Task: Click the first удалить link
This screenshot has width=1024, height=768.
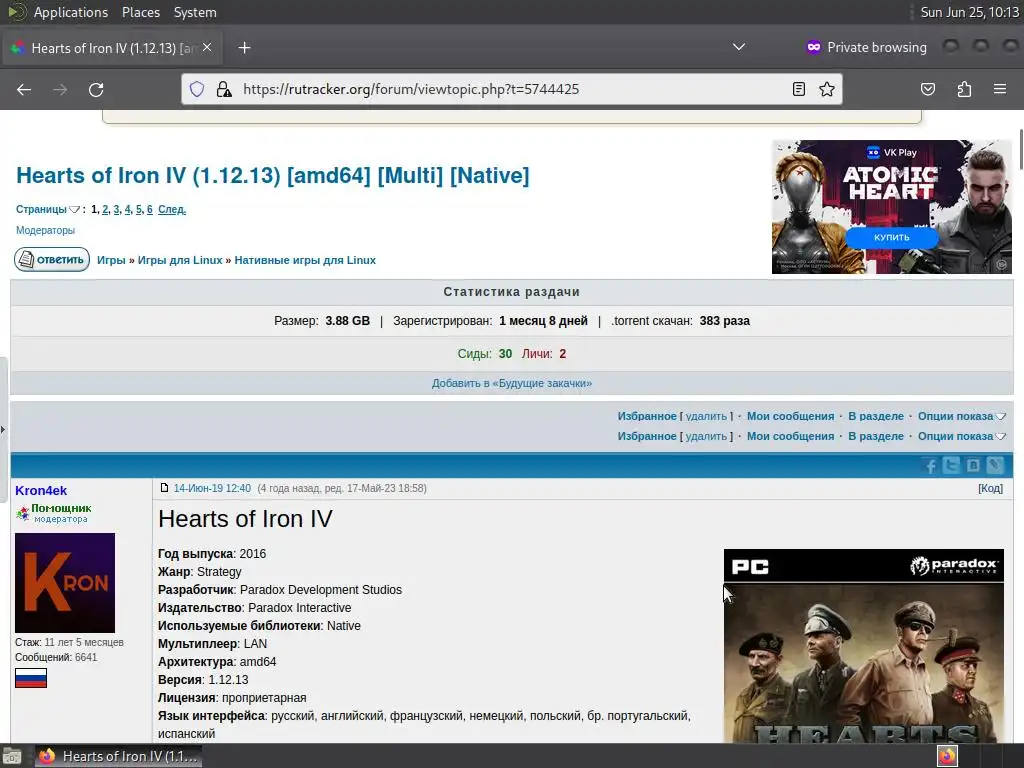Action: [x=706, y=416]
